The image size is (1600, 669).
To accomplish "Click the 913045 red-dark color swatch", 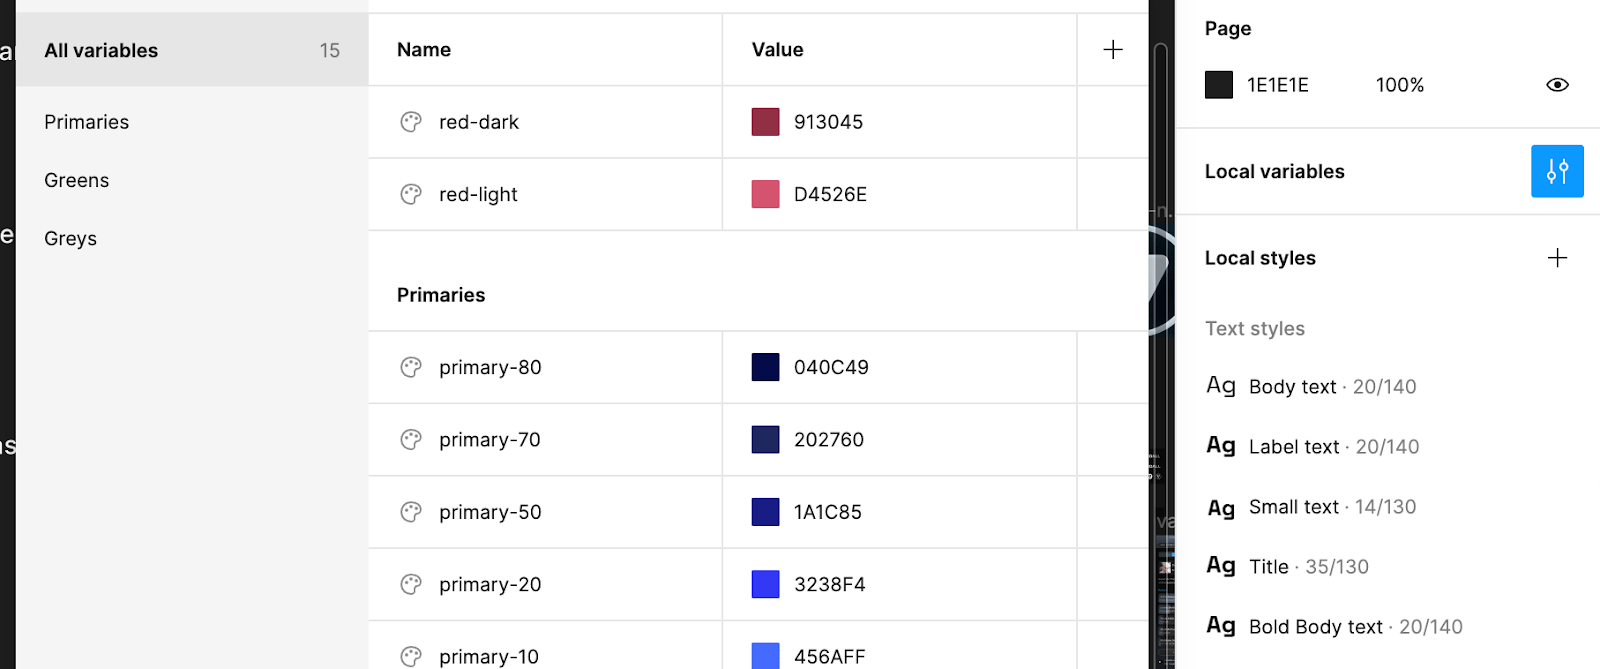I will (x=765, y=122).
